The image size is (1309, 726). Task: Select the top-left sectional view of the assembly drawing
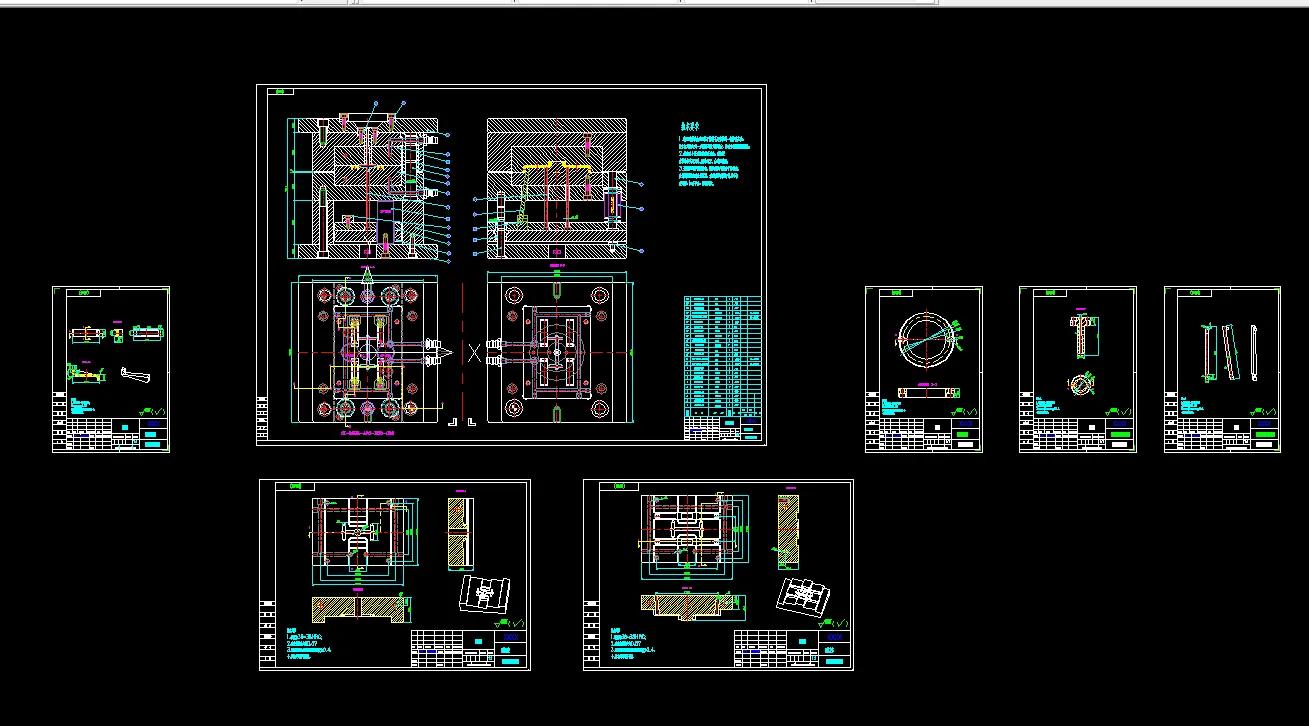(x=366, y=189)
